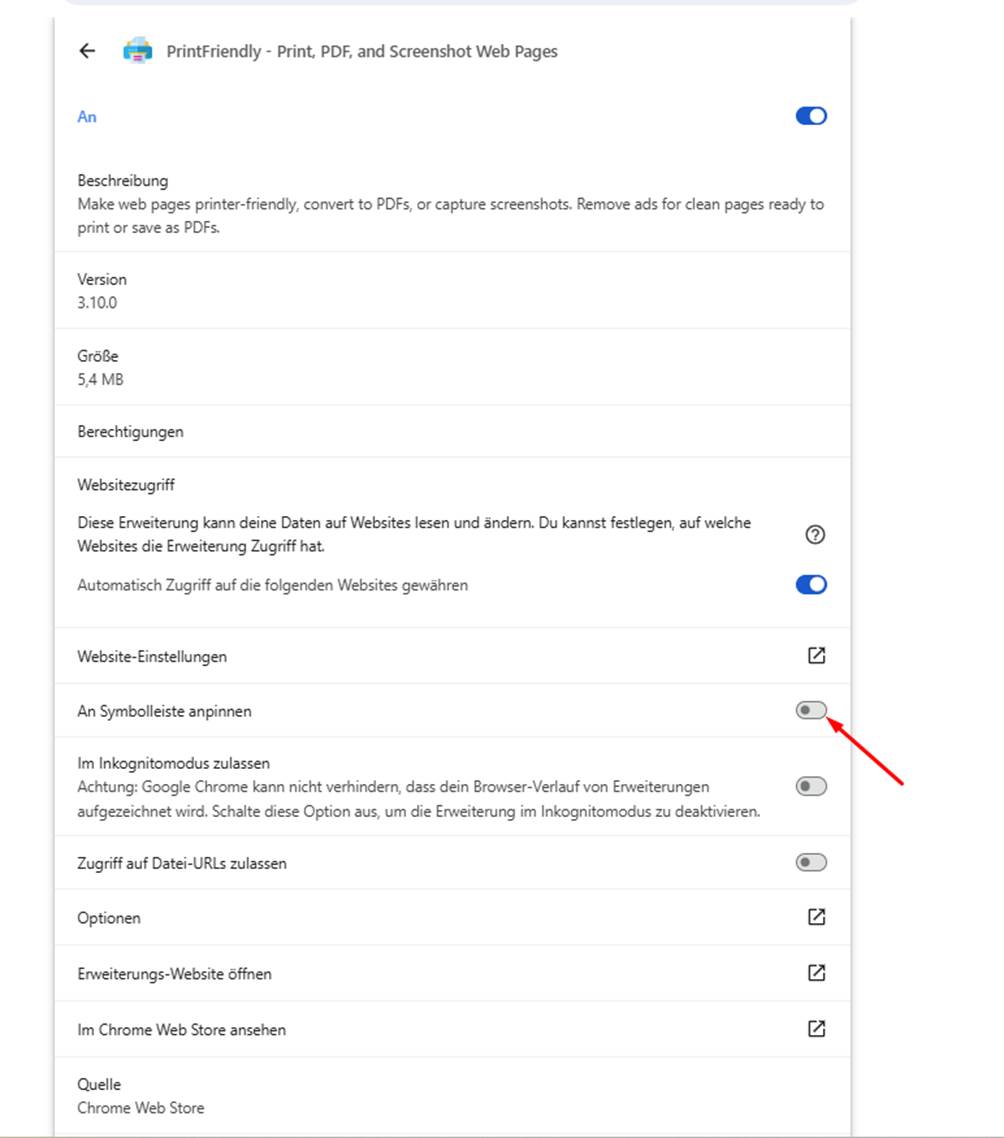Go back using the arrow icon

pos(87,51)
